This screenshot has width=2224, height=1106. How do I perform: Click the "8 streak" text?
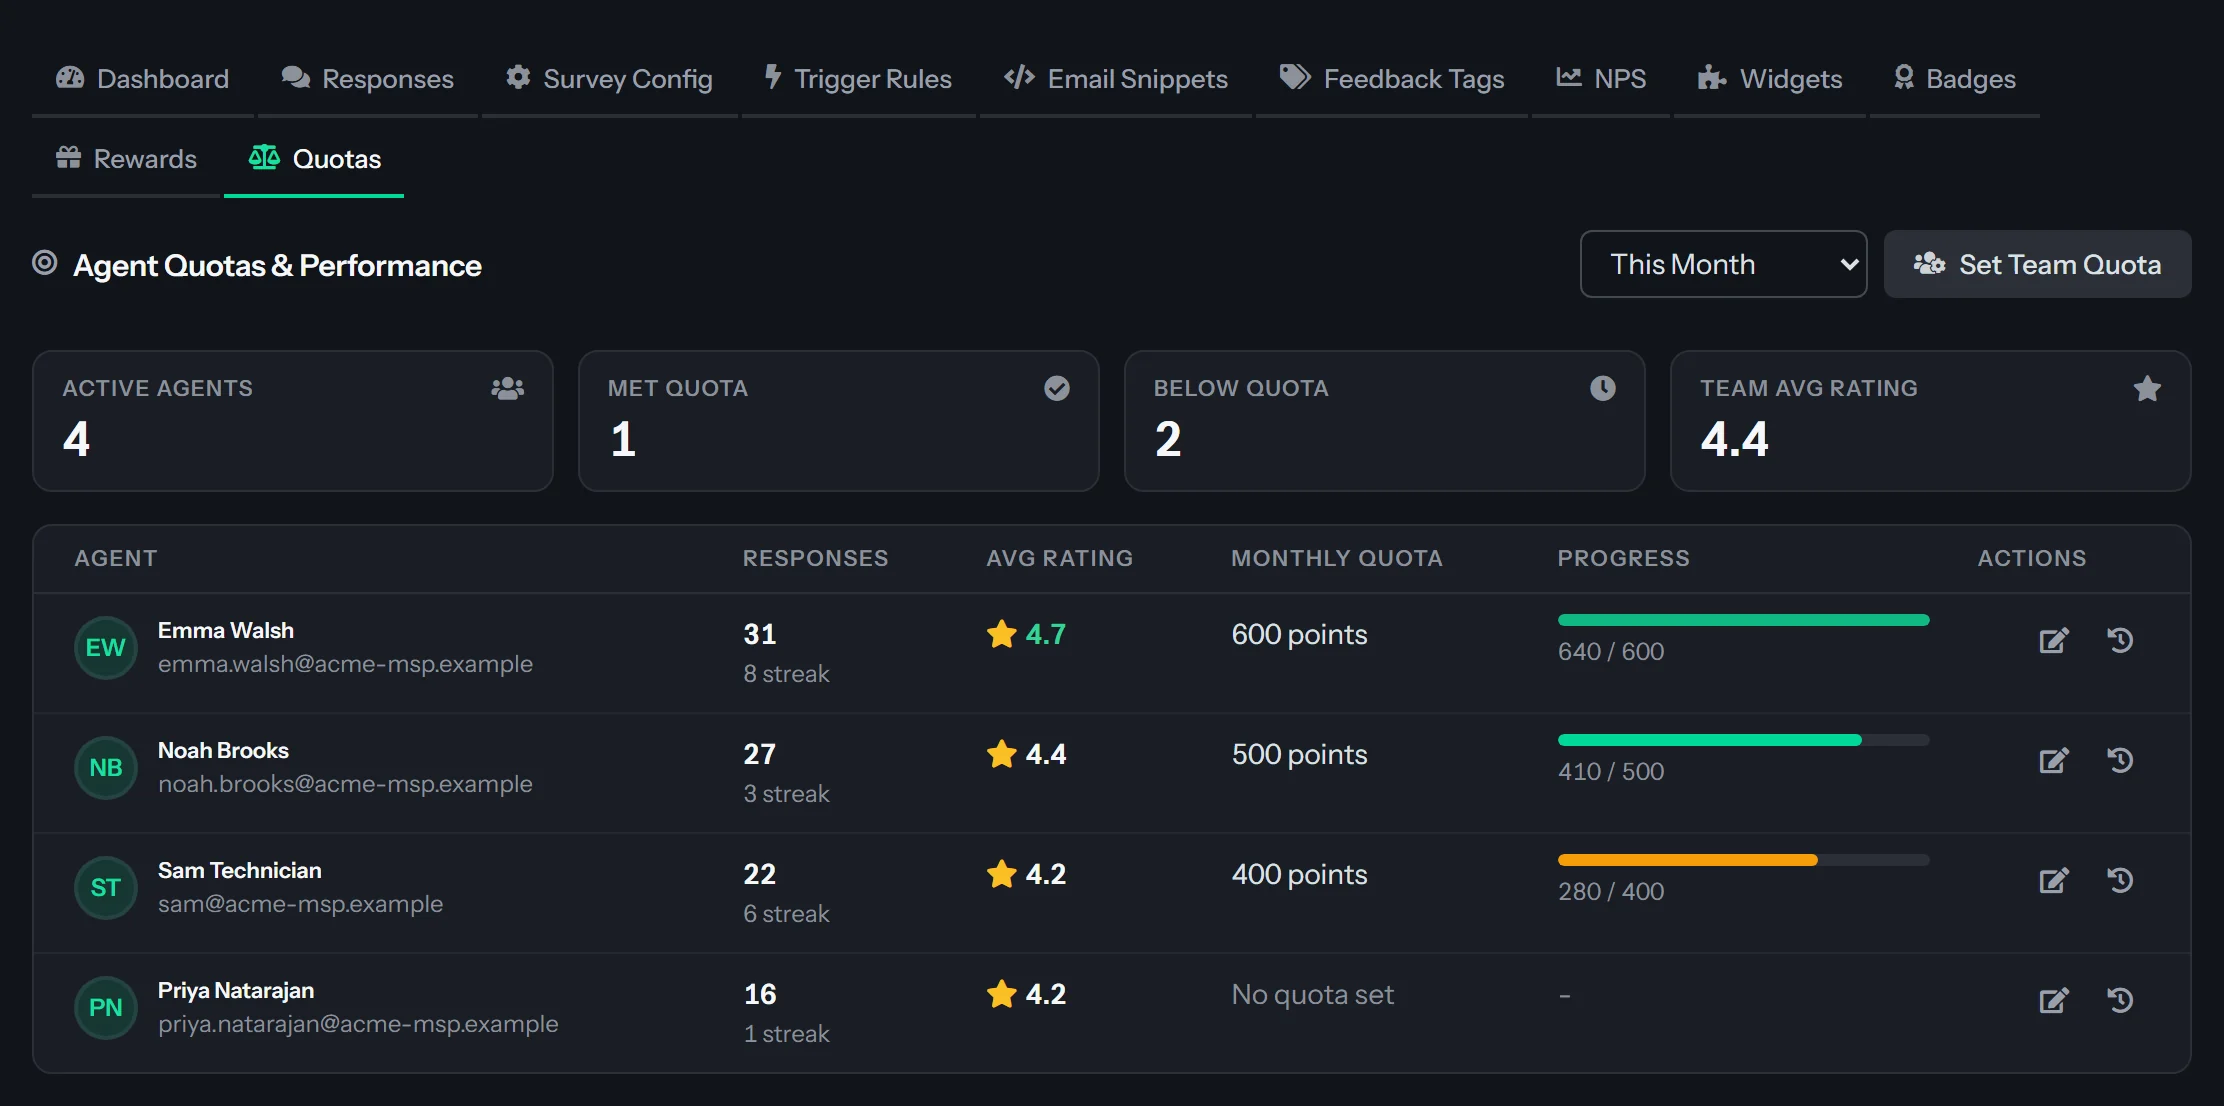tap(786, 674)
